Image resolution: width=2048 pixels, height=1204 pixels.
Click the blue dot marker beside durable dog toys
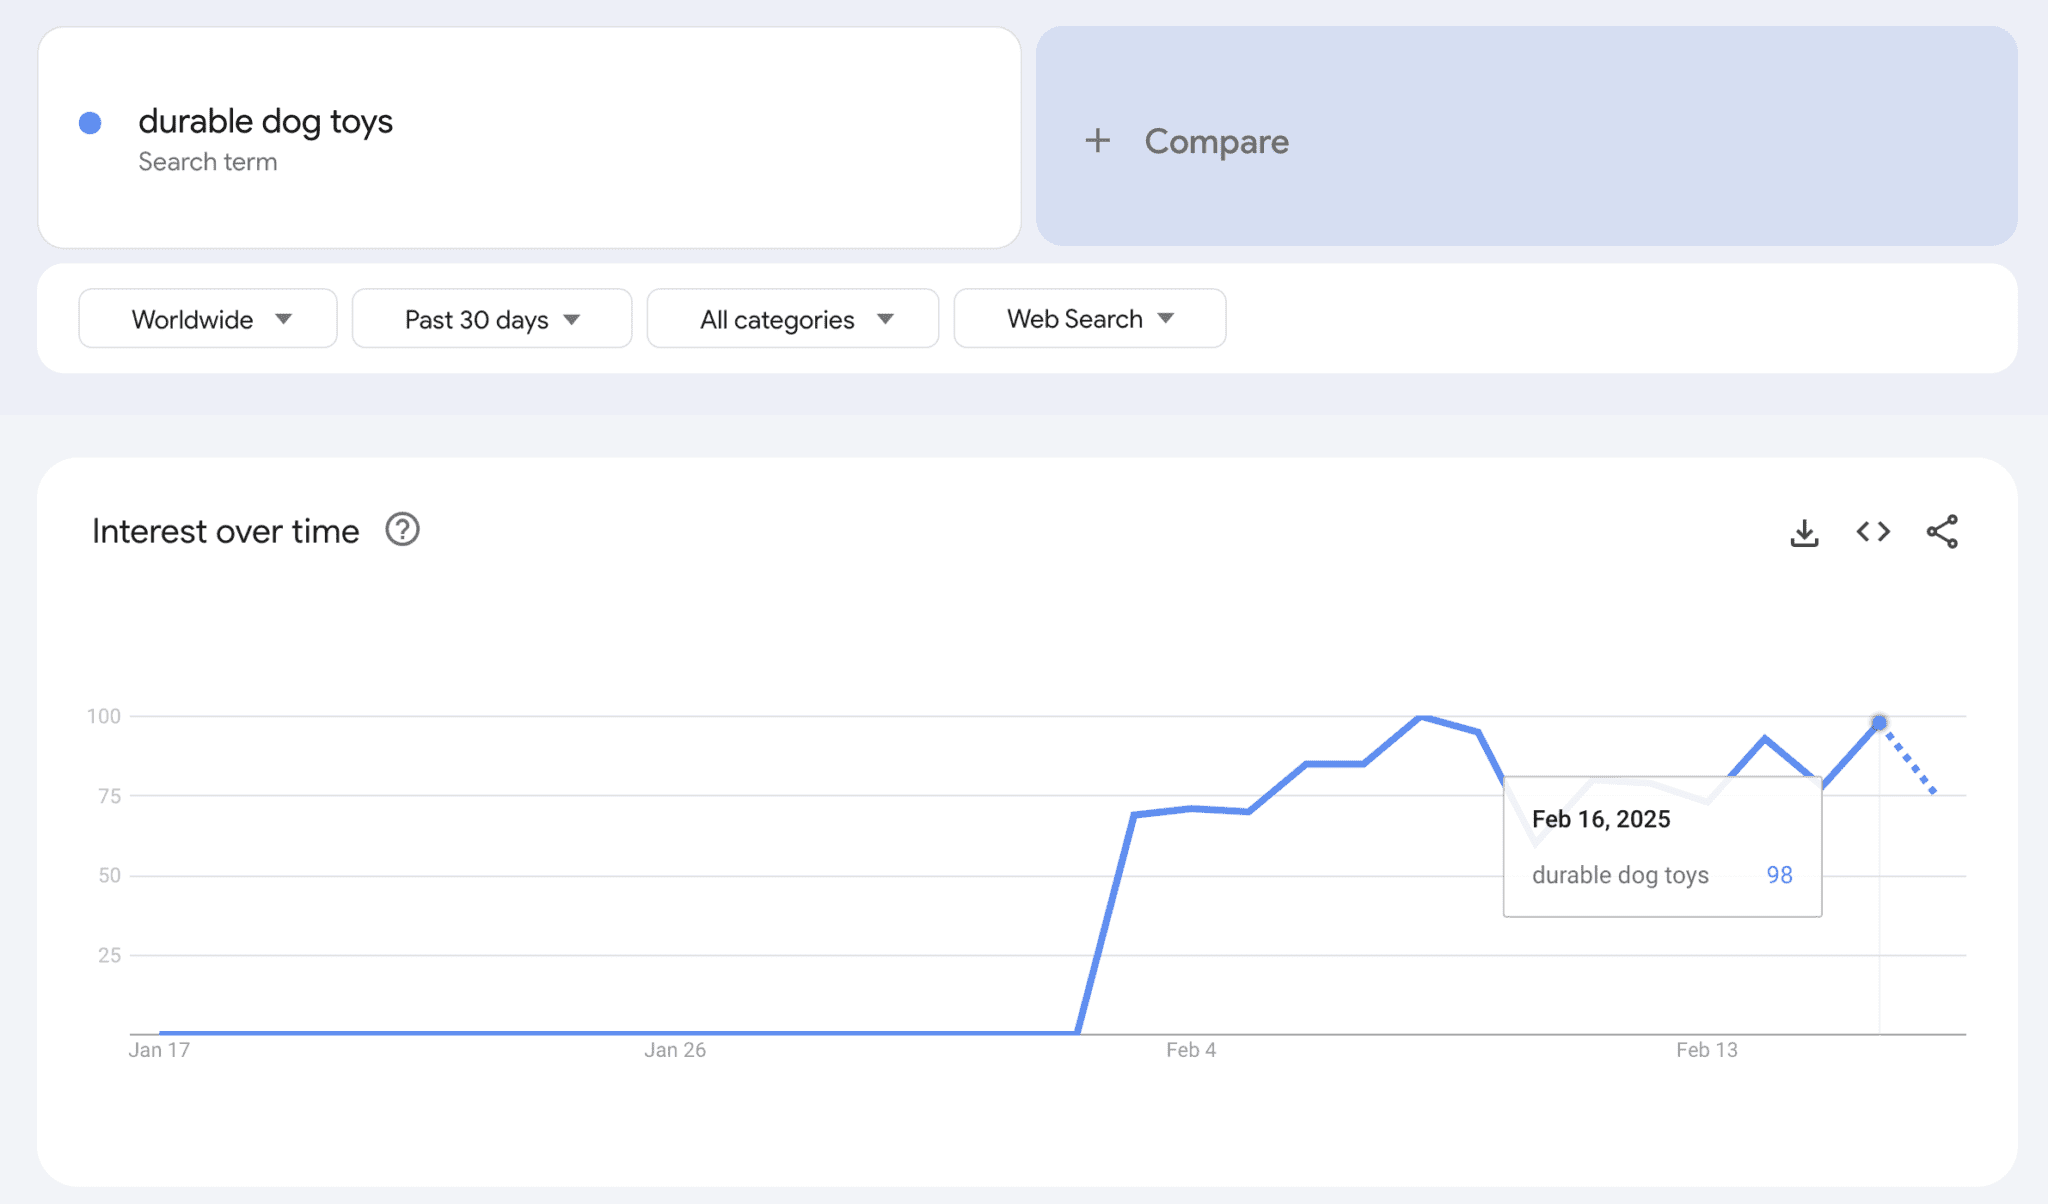[x=91, y=121]
